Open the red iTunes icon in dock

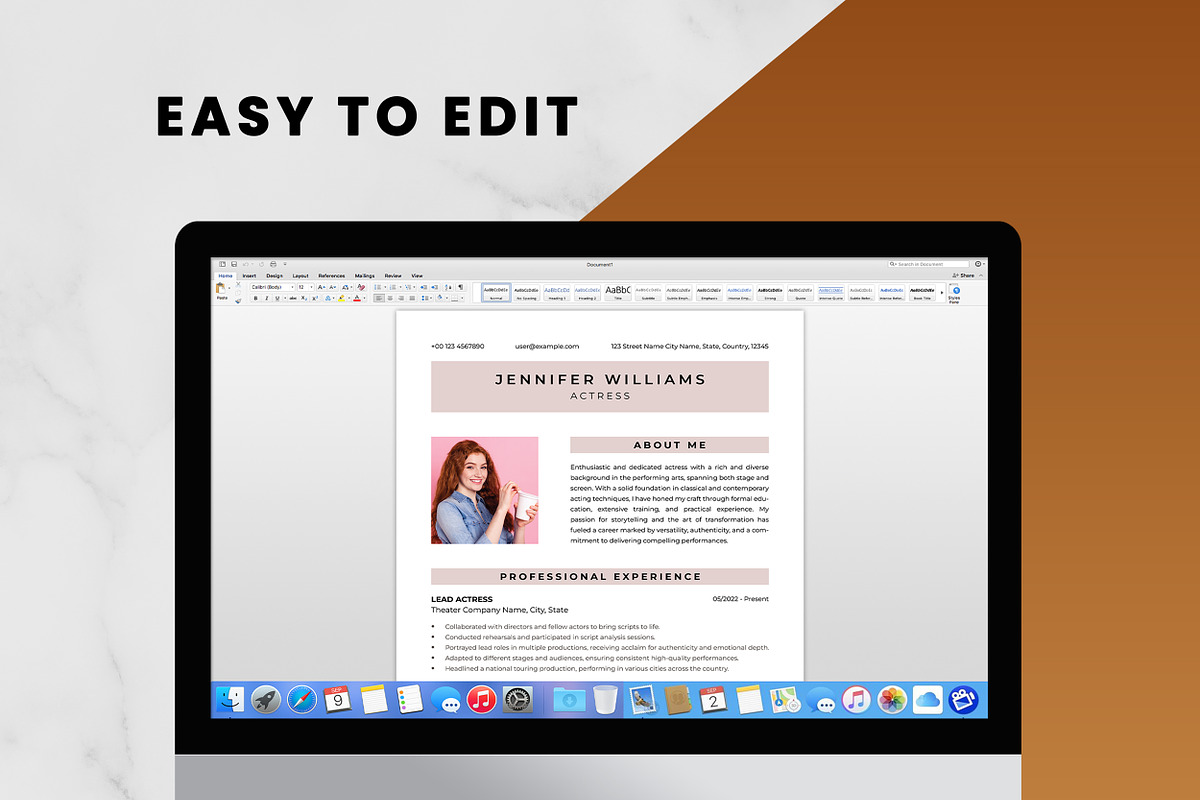pyautogui.click(x=482, y=700)
